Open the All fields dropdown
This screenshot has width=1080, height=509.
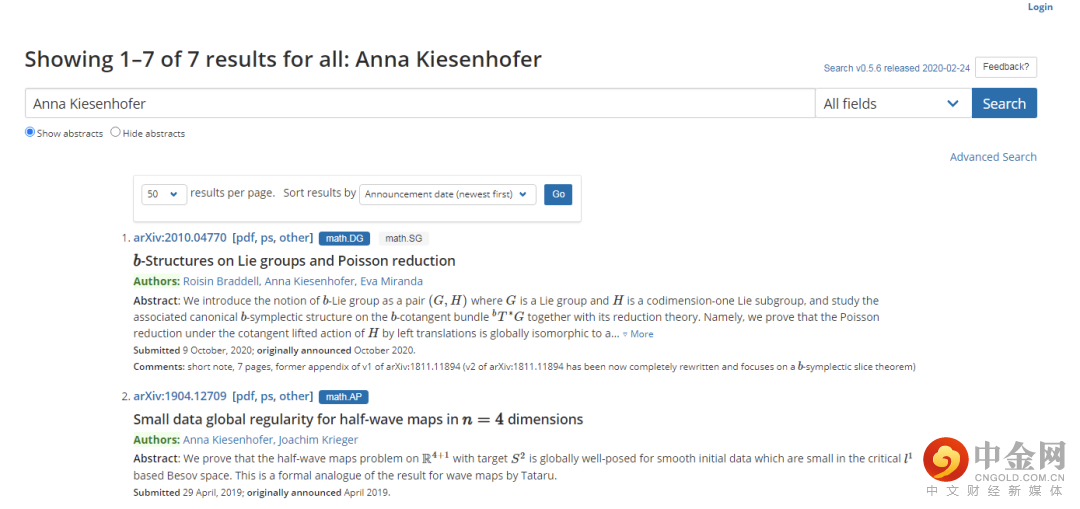892,104
